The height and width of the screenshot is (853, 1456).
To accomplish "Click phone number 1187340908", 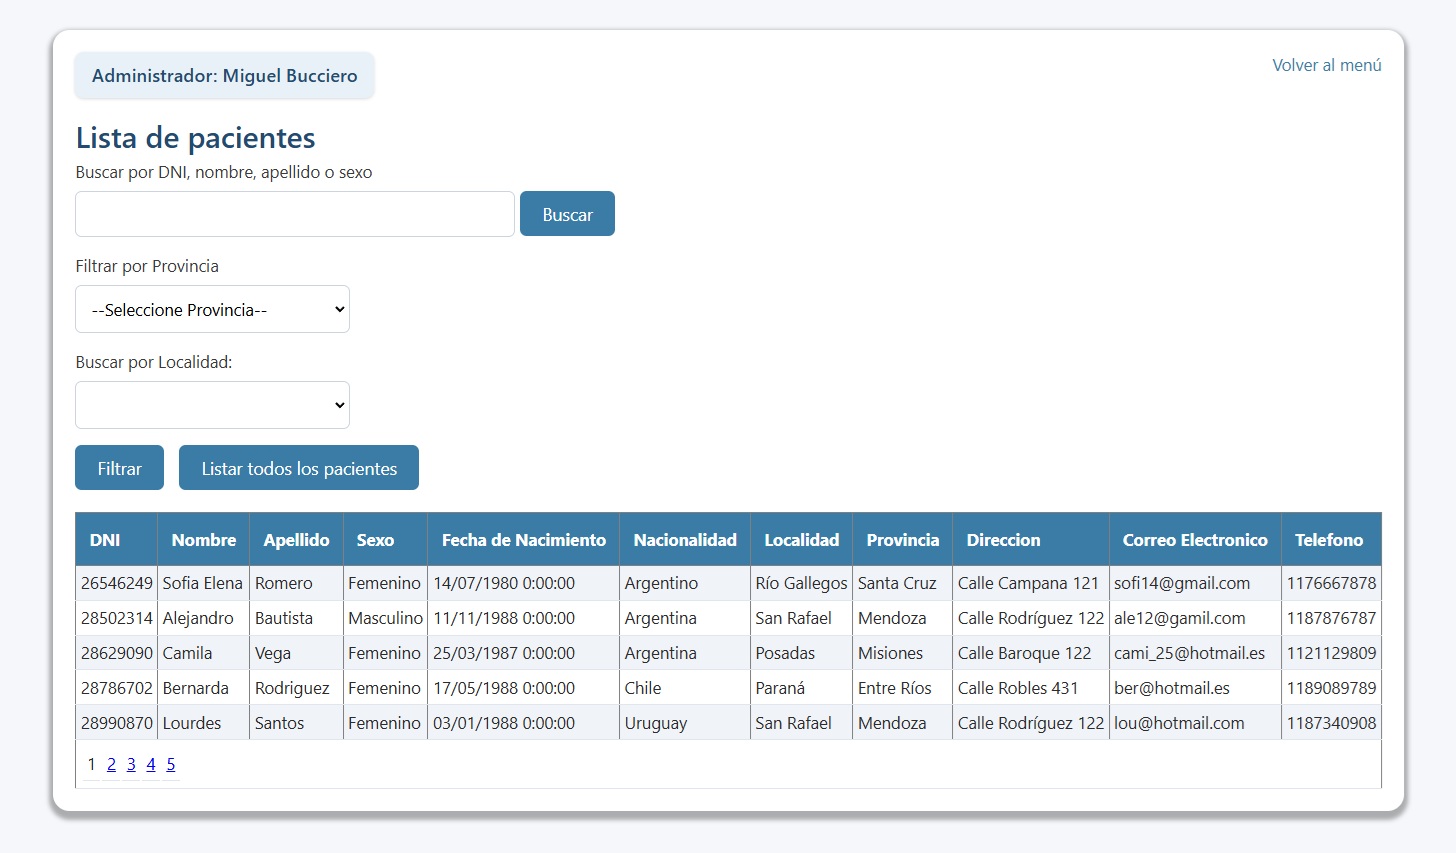I will click(x=1331, y=723).
